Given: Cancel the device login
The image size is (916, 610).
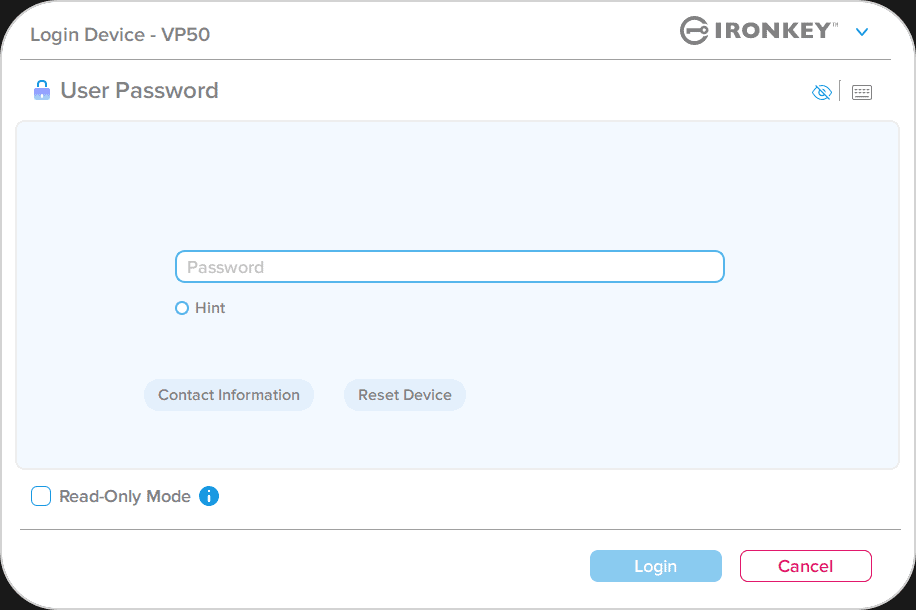Looking at the screenshot, I should [x=805, y=566].
